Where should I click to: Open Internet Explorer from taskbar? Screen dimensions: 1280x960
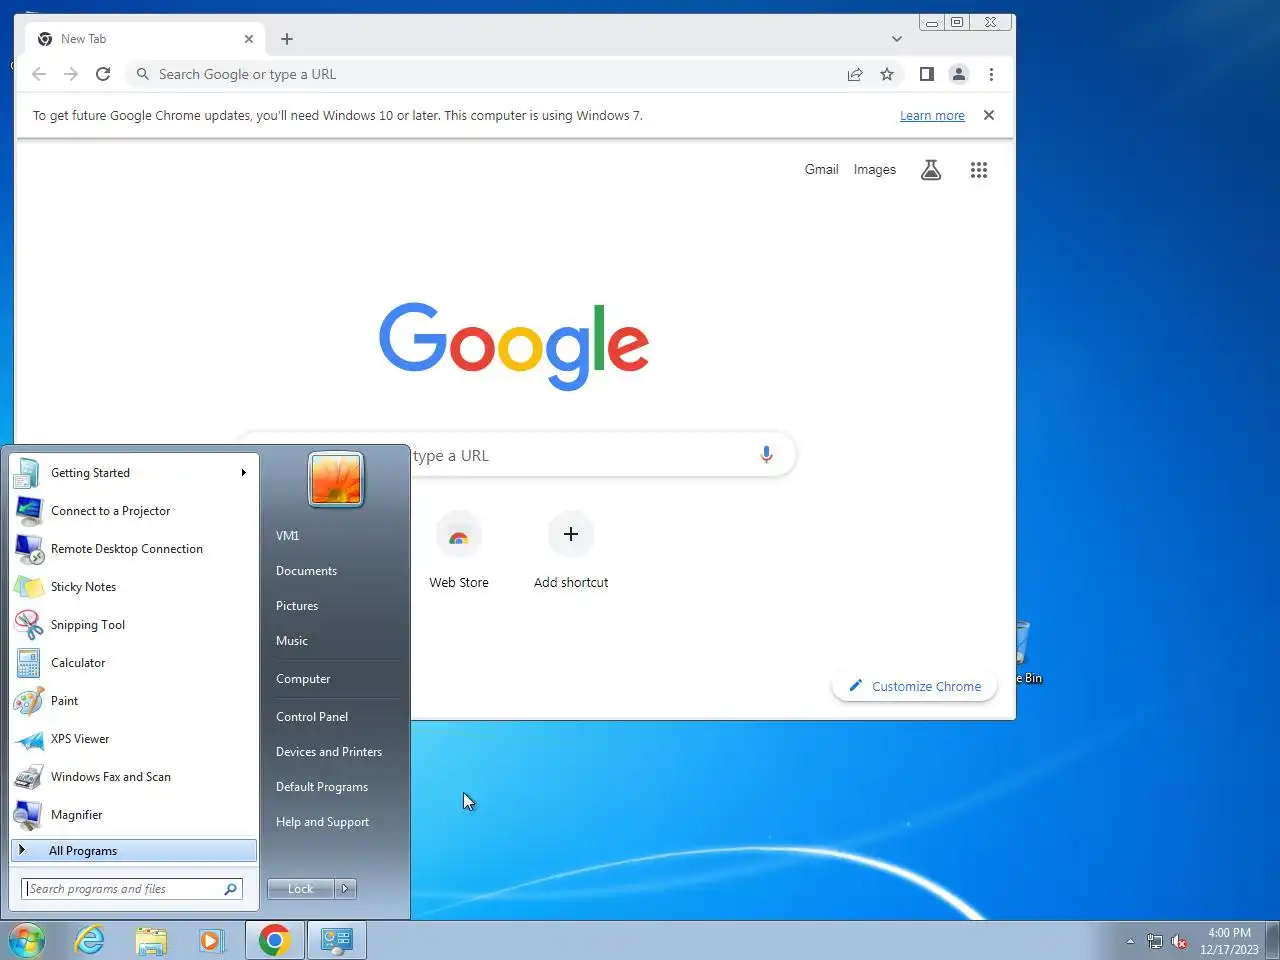(90, 940)
